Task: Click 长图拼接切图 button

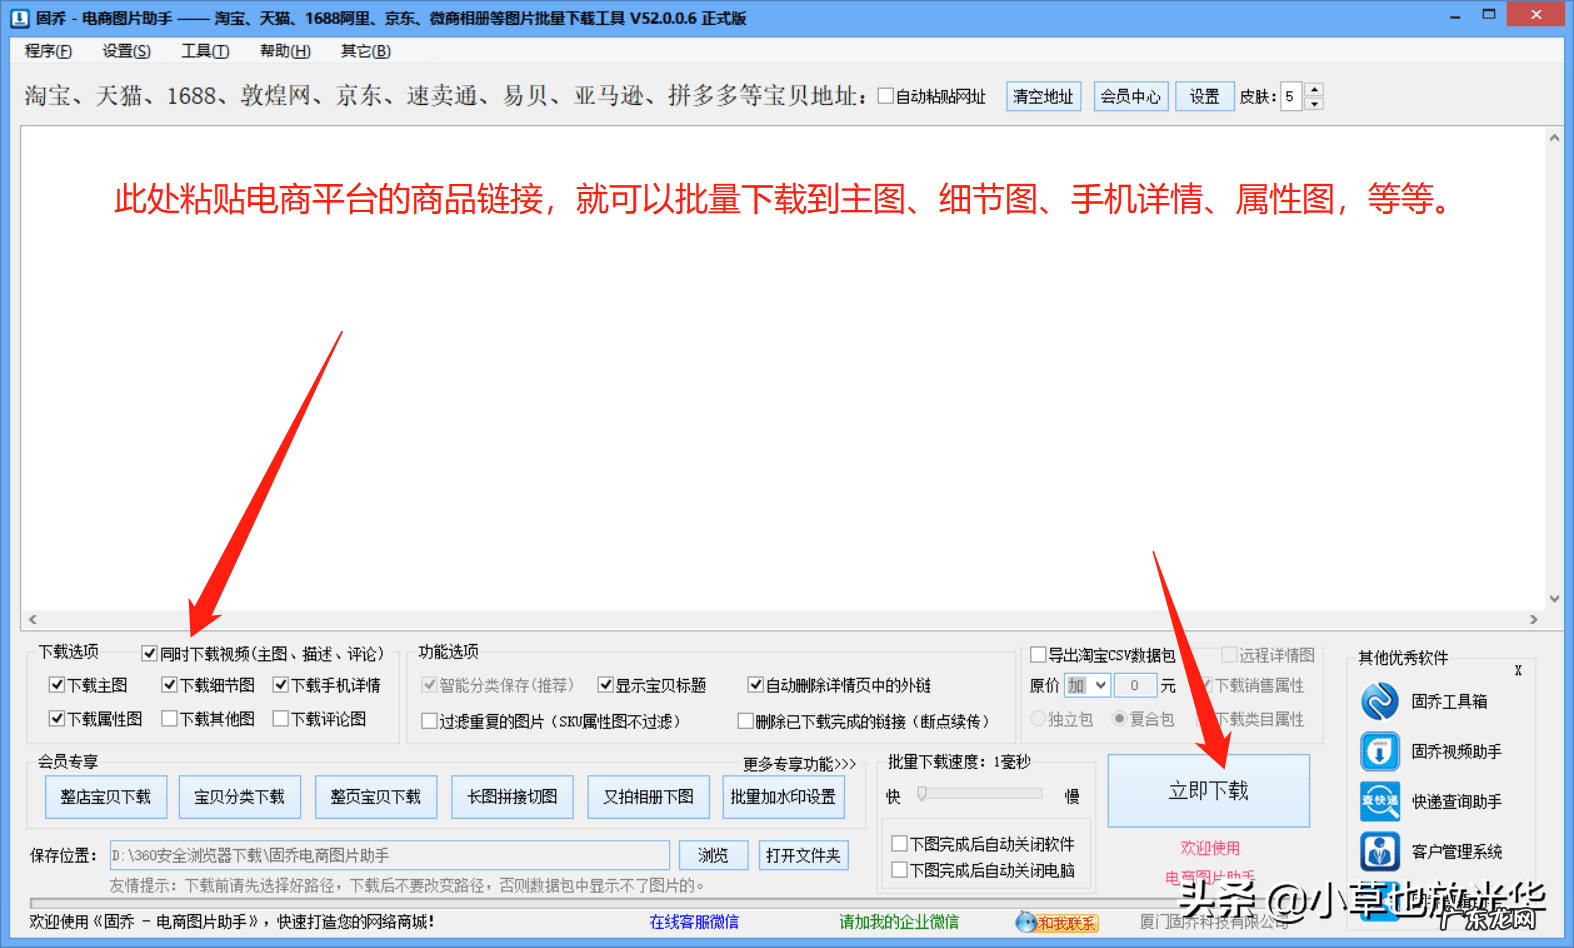Action: click(x=512, y=797)
